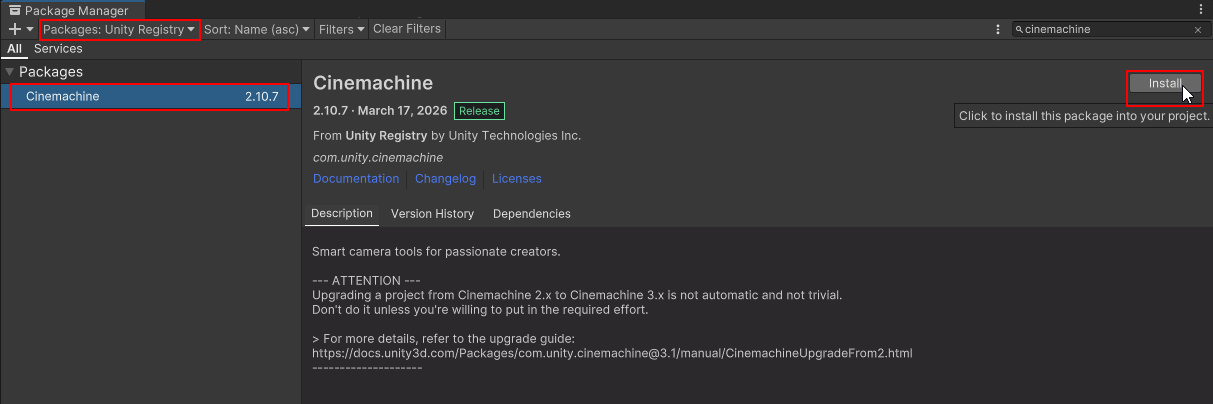Open the Packages: Unity Registry dropdown
1213x404 pixels.
[120, 29]
